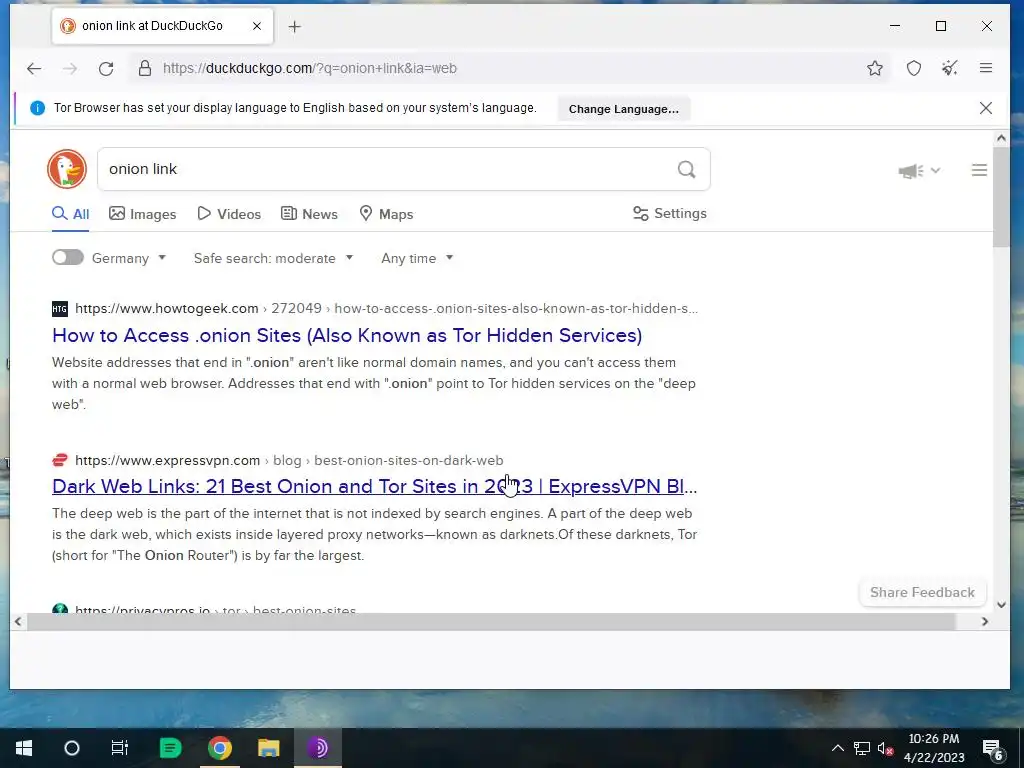Screen dimensions: 1024x768
Task: Bookmark this page with the star
Action: click(875, 68)
